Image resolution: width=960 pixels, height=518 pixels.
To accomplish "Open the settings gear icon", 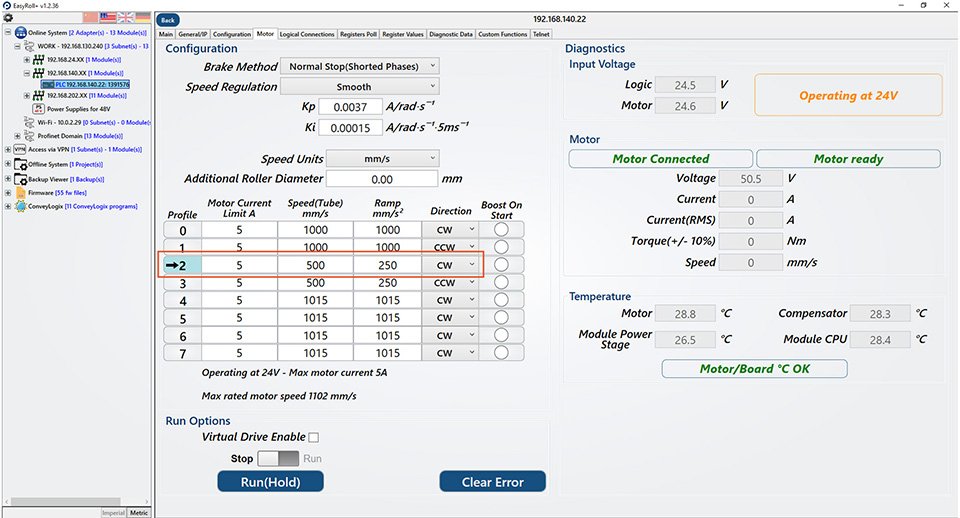I will pyautogui.click(x=8, y=18).
